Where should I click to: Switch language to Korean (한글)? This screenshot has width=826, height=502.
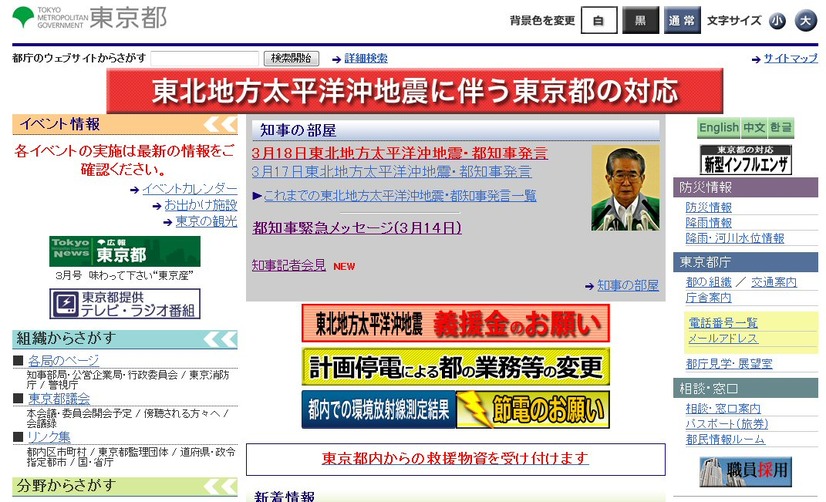click(x=781, y=127)
